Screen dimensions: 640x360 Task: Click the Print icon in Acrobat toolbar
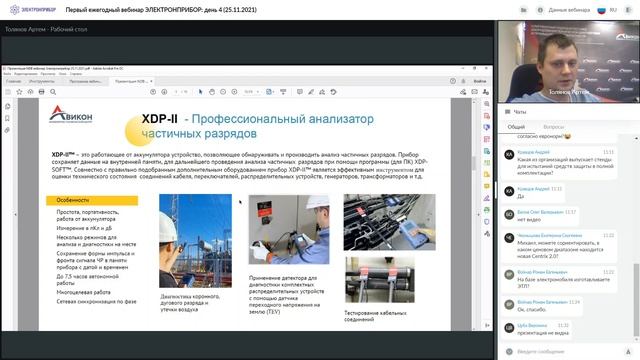tap(42, 92)
